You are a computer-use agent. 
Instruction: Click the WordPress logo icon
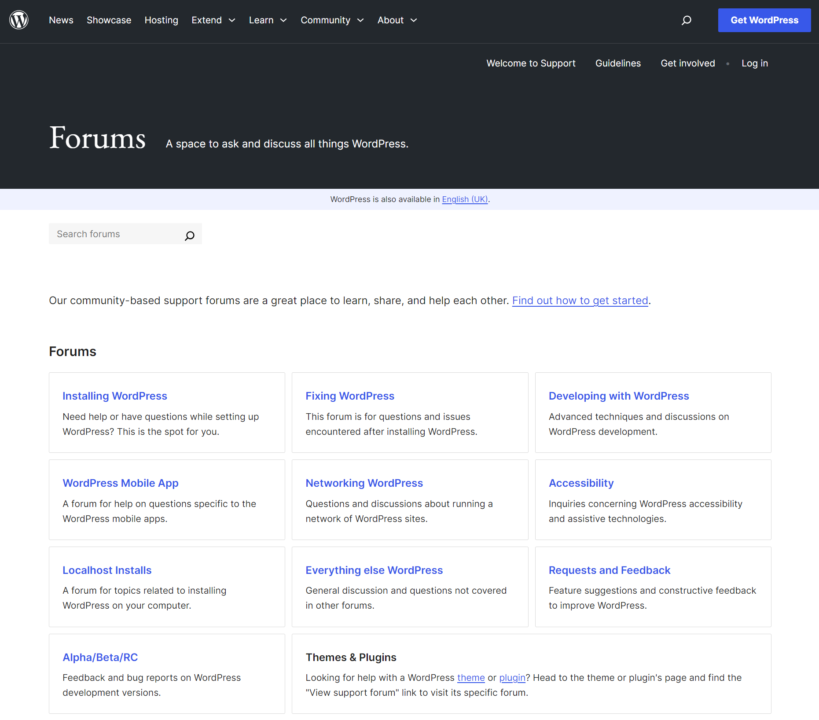[18, 19]
